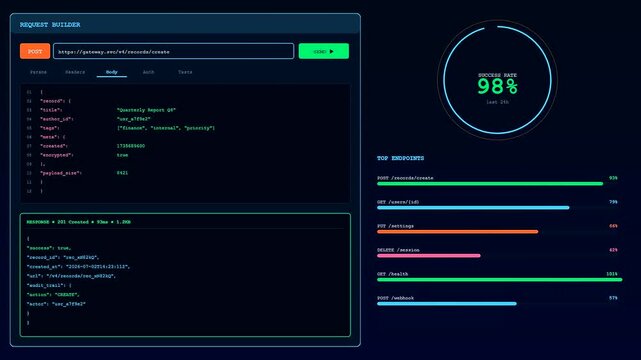The image size is (641, 360).
Task: Click the REQUEST BUILDER panel title
Action: (x=50, y=25)
